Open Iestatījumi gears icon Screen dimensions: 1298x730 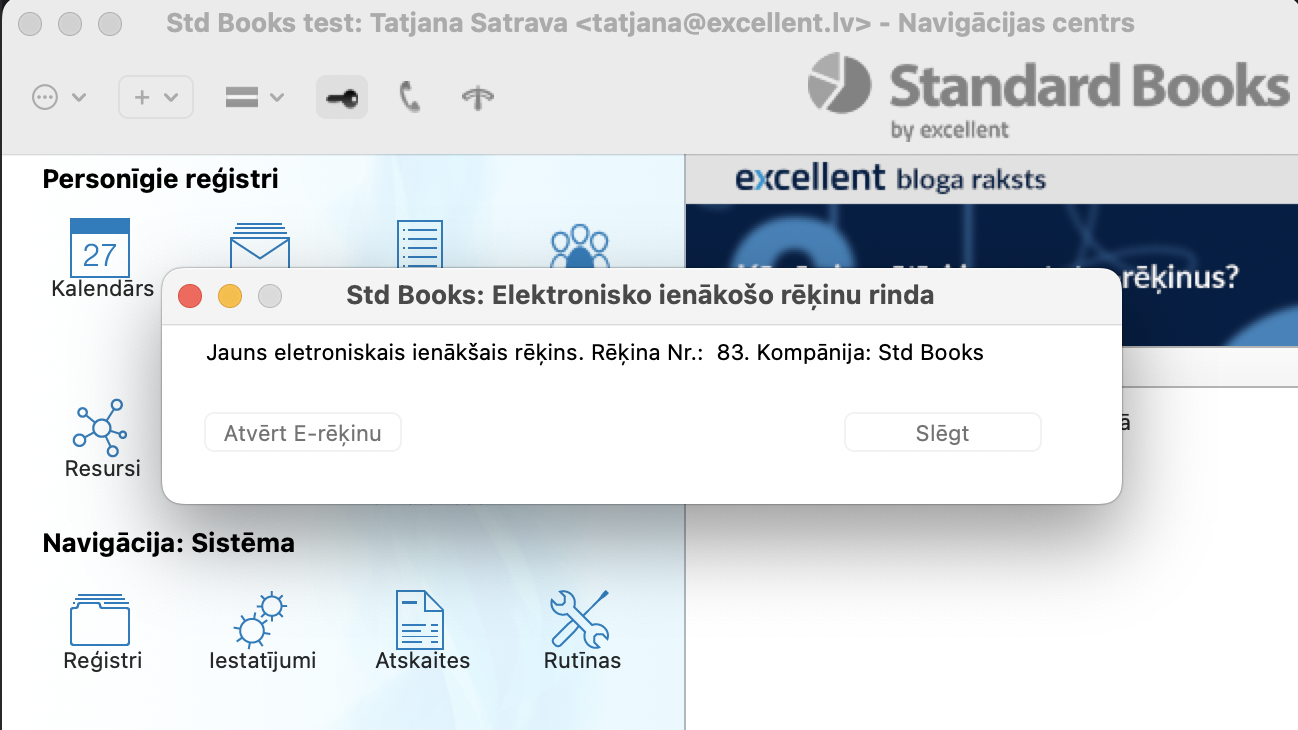260,619
